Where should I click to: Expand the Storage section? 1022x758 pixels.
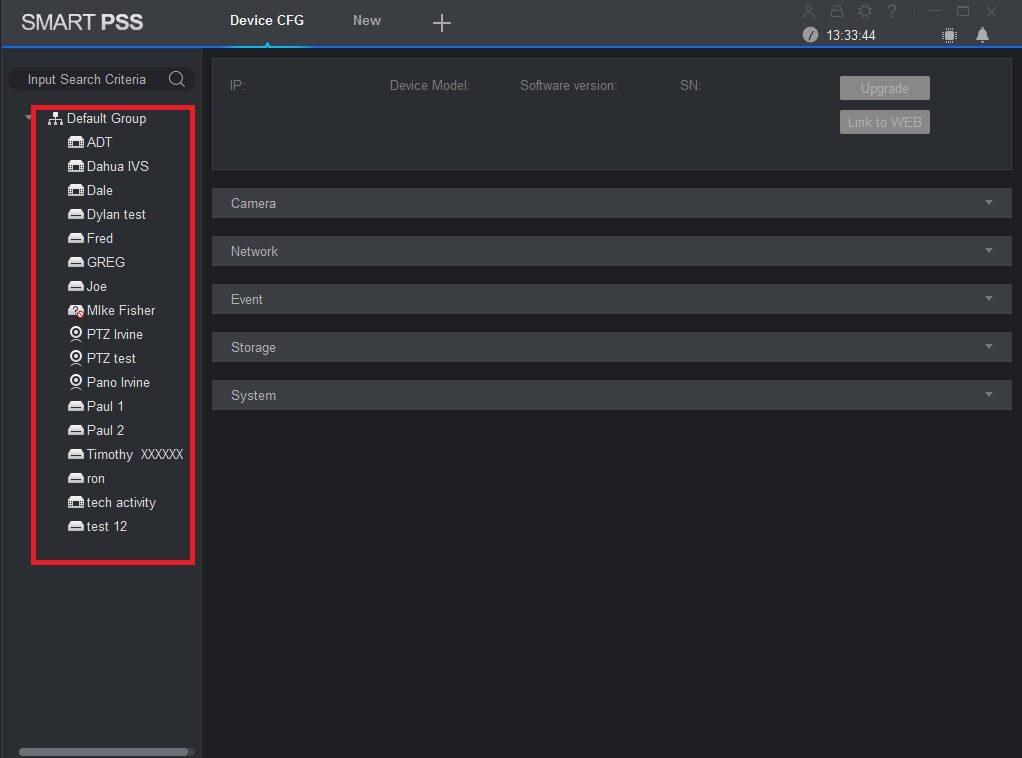tap(611, 347)
